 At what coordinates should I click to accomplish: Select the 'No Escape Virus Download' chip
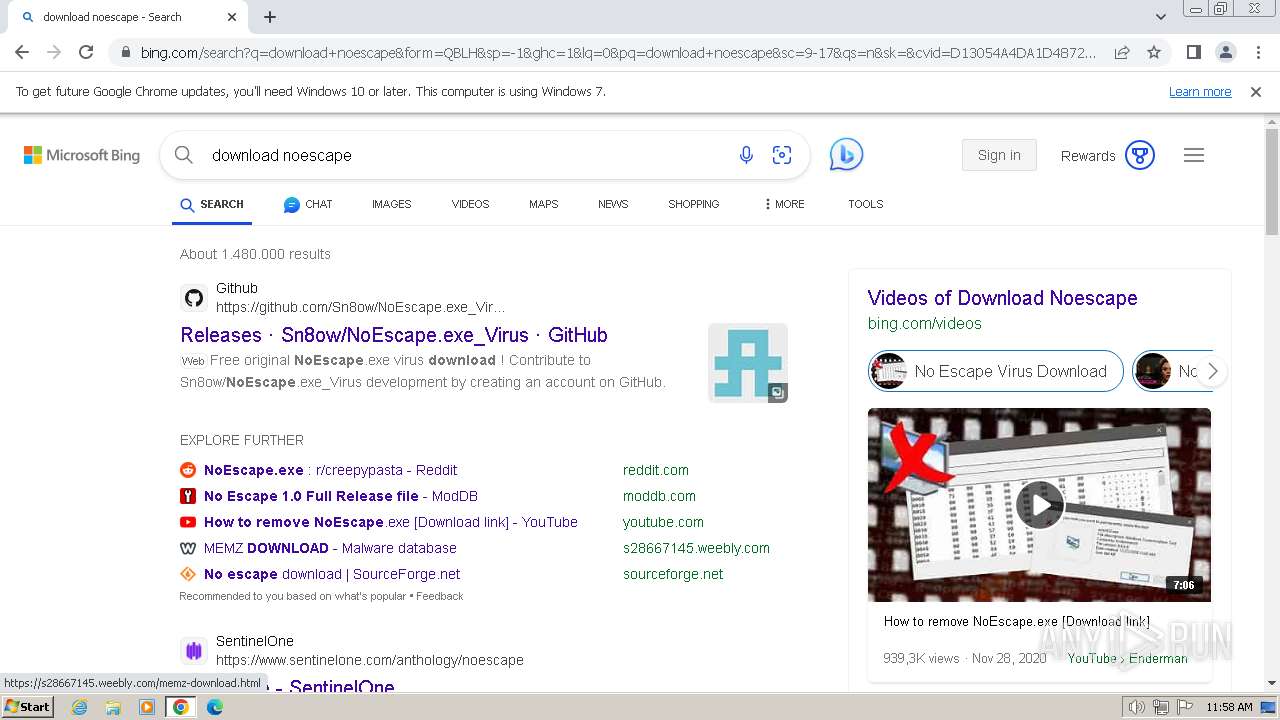pyautogui.click(x=996, y=371)
